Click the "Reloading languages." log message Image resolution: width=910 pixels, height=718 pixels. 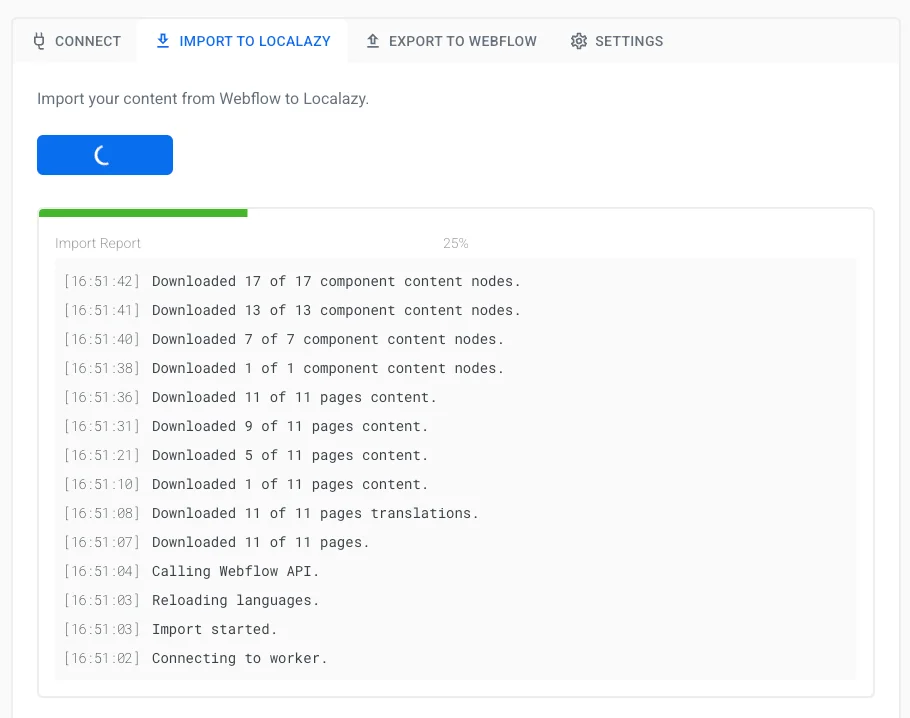[235, 600]
